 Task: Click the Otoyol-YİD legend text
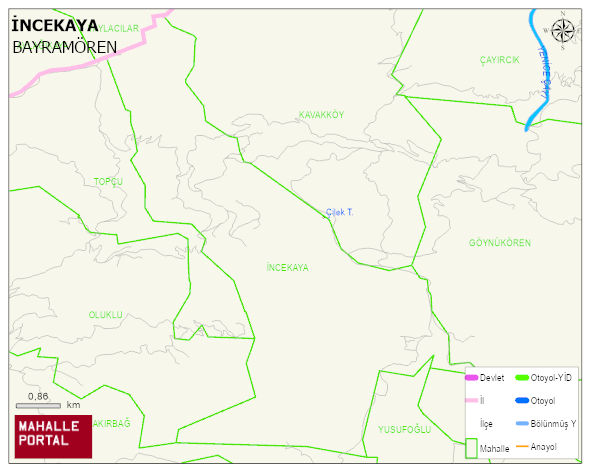551,378
